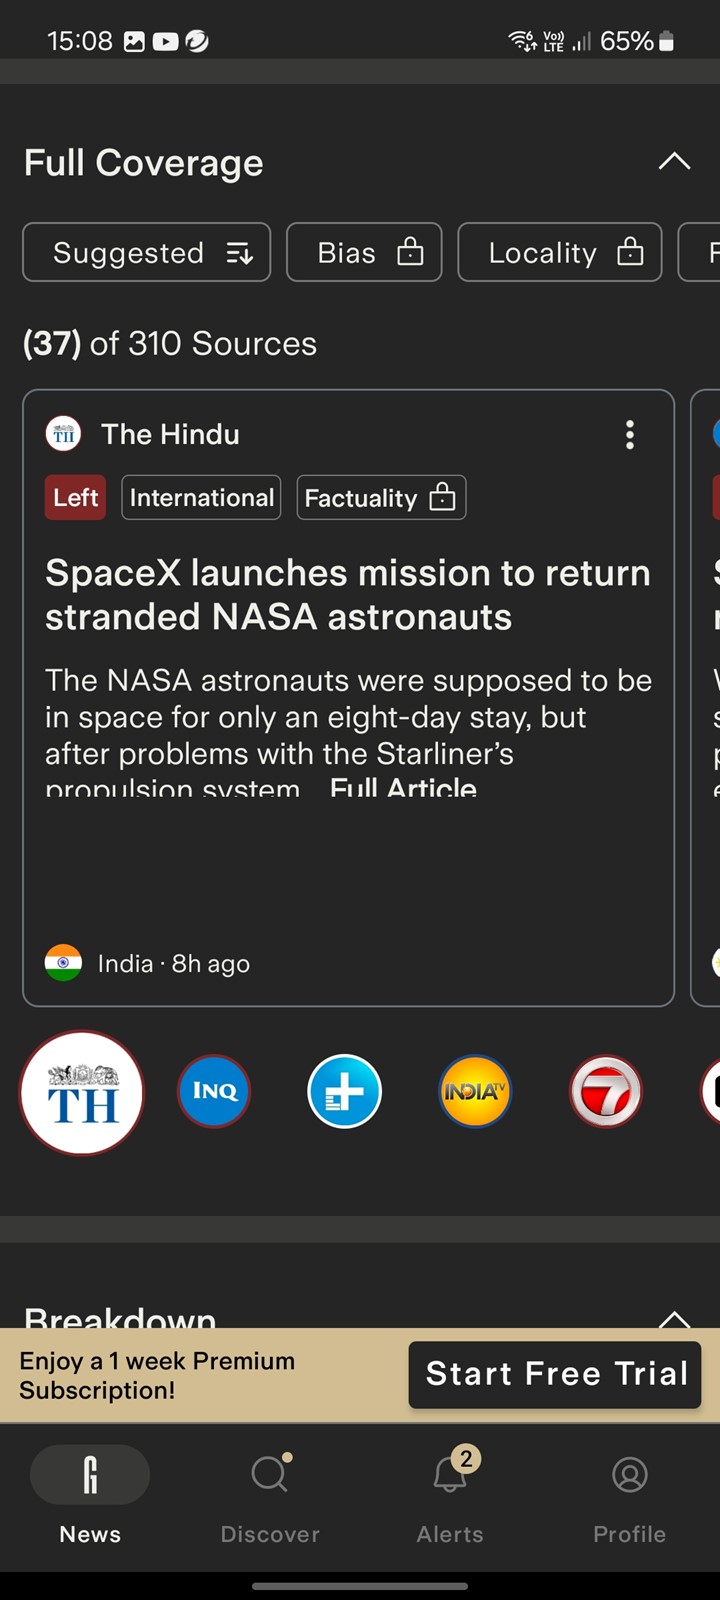Screen dimensions: 720x1600
Task: Tap the battery status icon
Action: tap(667, 41)
